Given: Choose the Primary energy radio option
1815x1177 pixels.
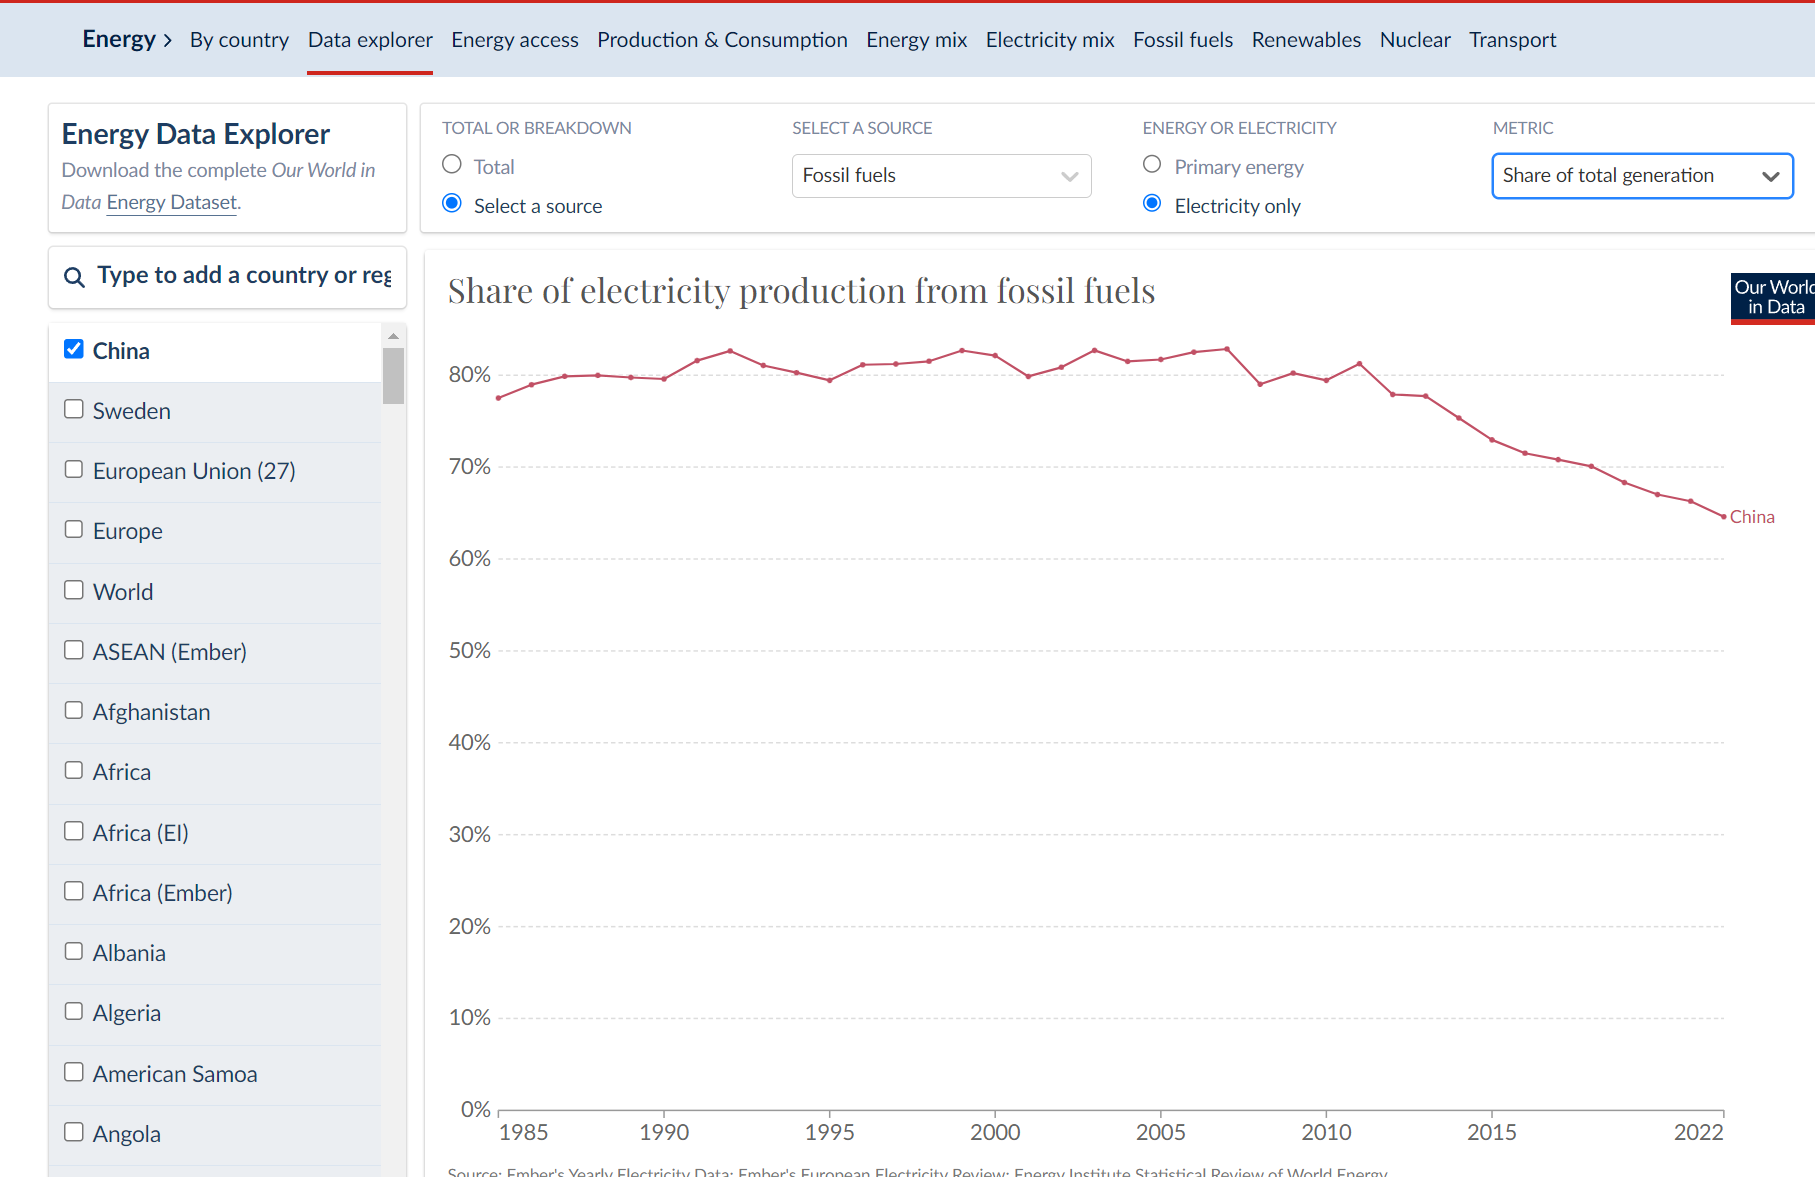Looking at the screenshot, I should pyautogui.click(x=1152, y=164).
